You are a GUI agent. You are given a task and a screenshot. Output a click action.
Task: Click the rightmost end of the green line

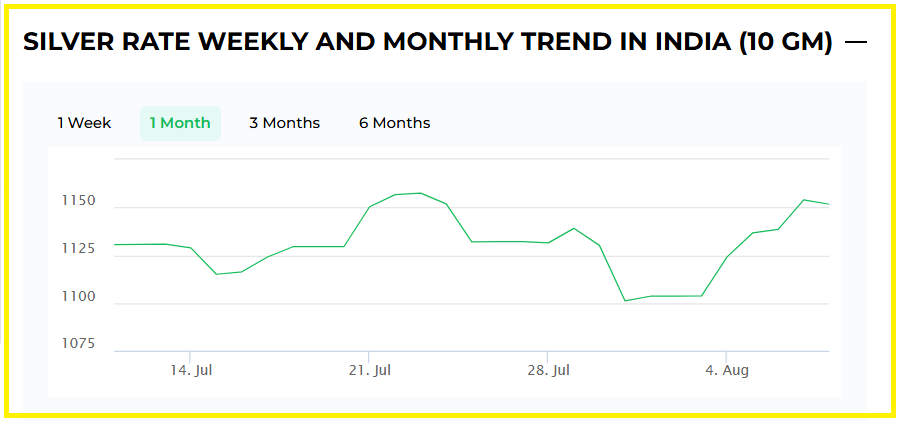pyautogui.click(x=829, y=204)
